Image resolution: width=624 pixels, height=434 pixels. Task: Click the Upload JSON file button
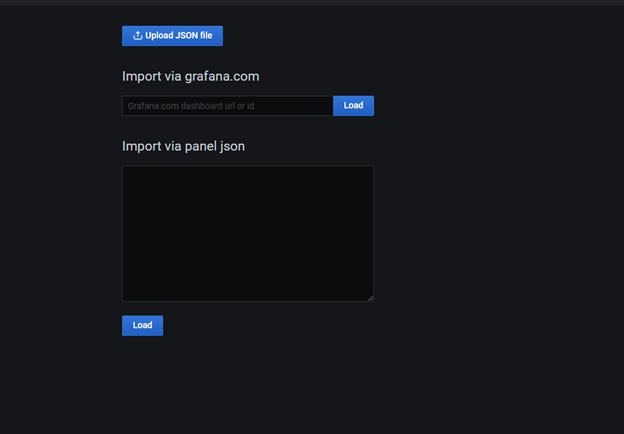[172, 36]
